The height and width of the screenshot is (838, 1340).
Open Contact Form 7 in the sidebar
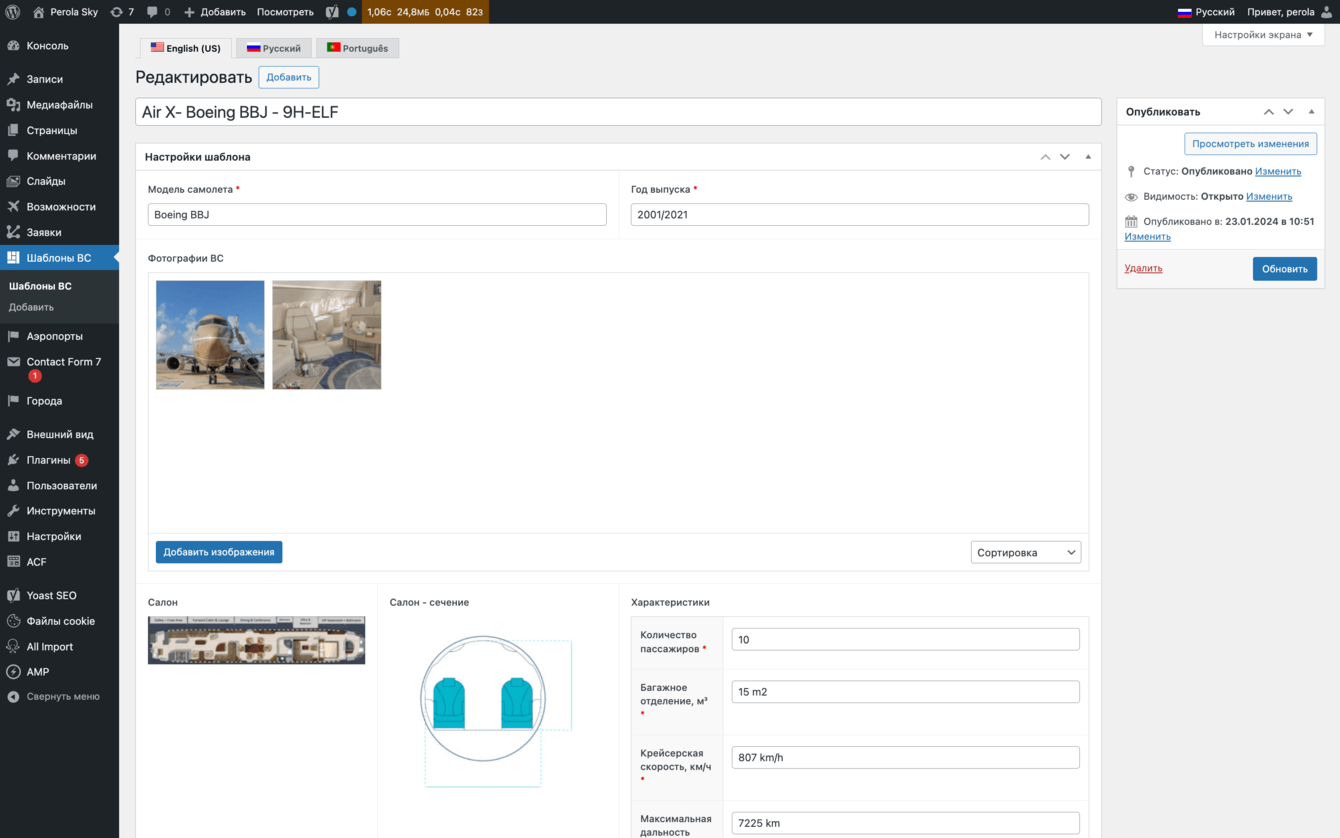(x=63, y=362)
